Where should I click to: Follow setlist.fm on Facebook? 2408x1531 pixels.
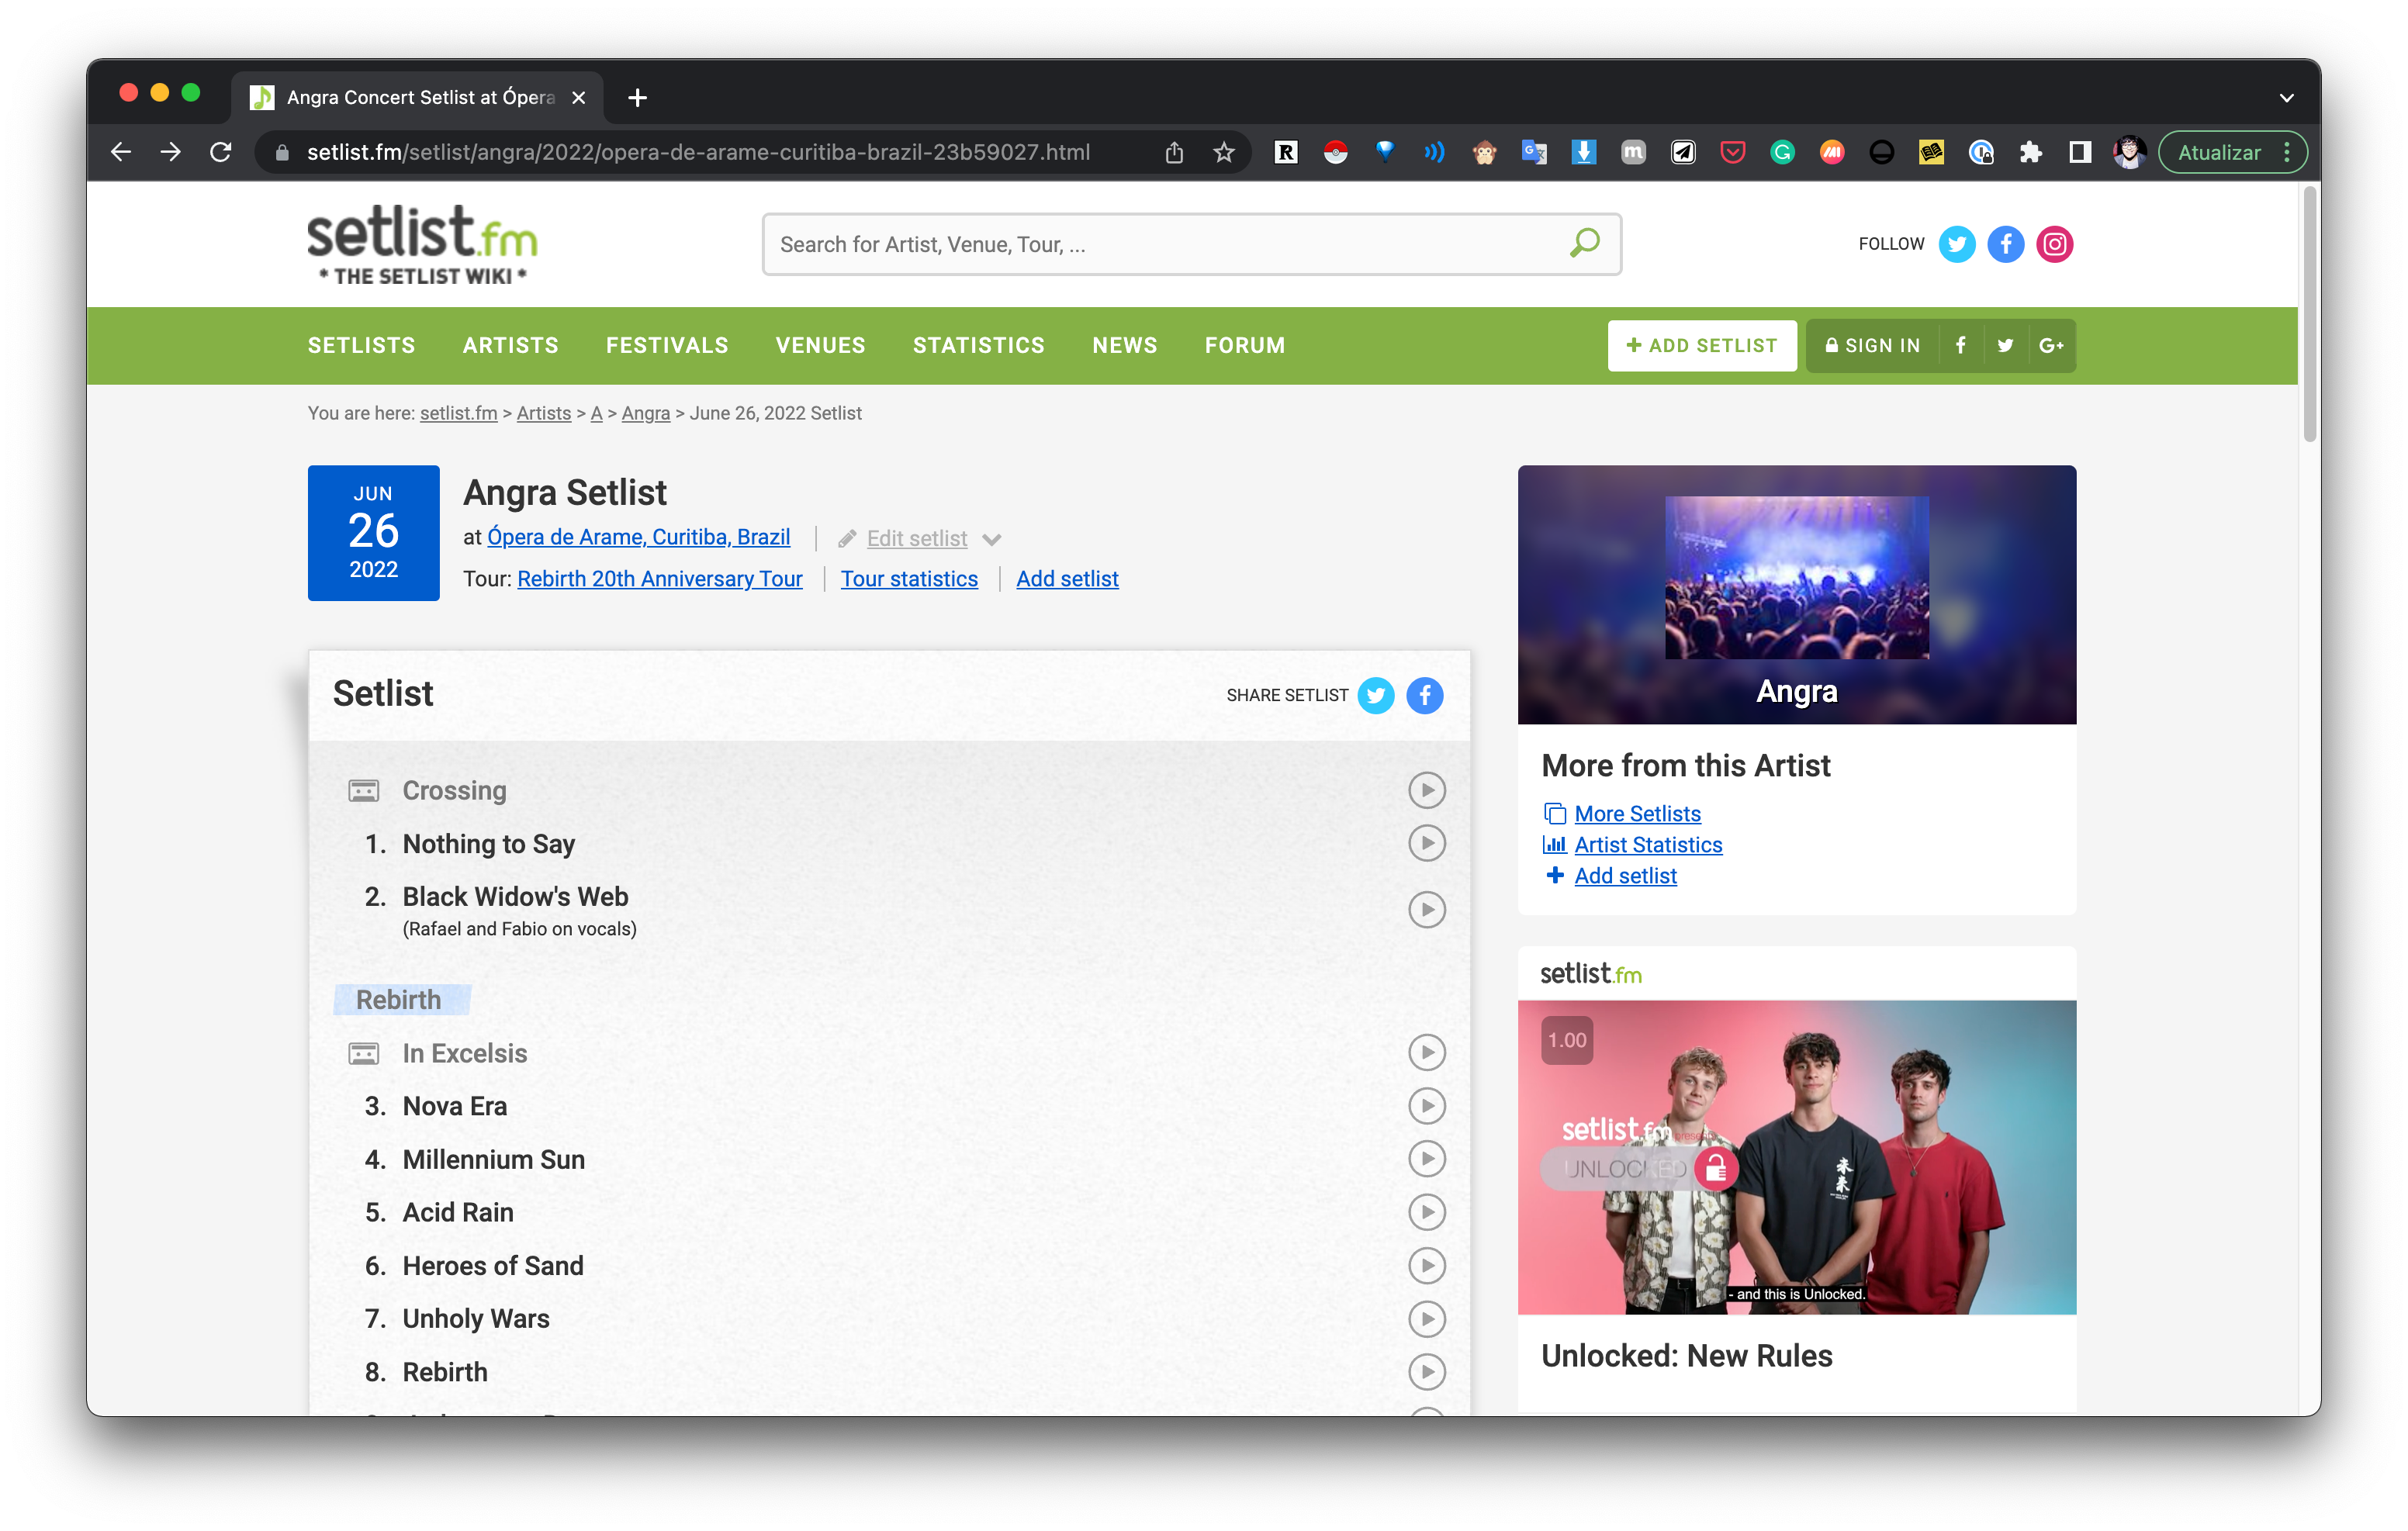[x=2005, y=244]
